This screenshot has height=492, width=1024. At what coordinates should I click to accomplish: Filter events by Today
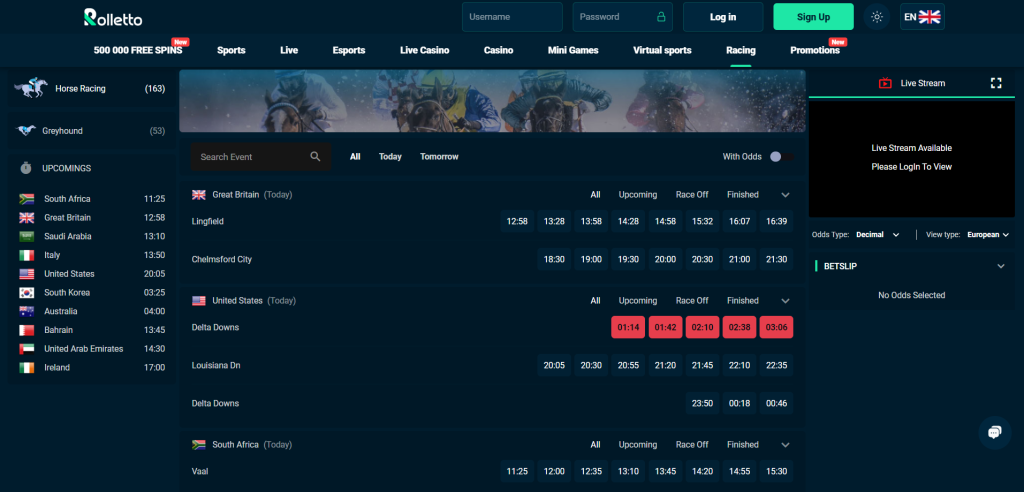(x=390, y=157)
